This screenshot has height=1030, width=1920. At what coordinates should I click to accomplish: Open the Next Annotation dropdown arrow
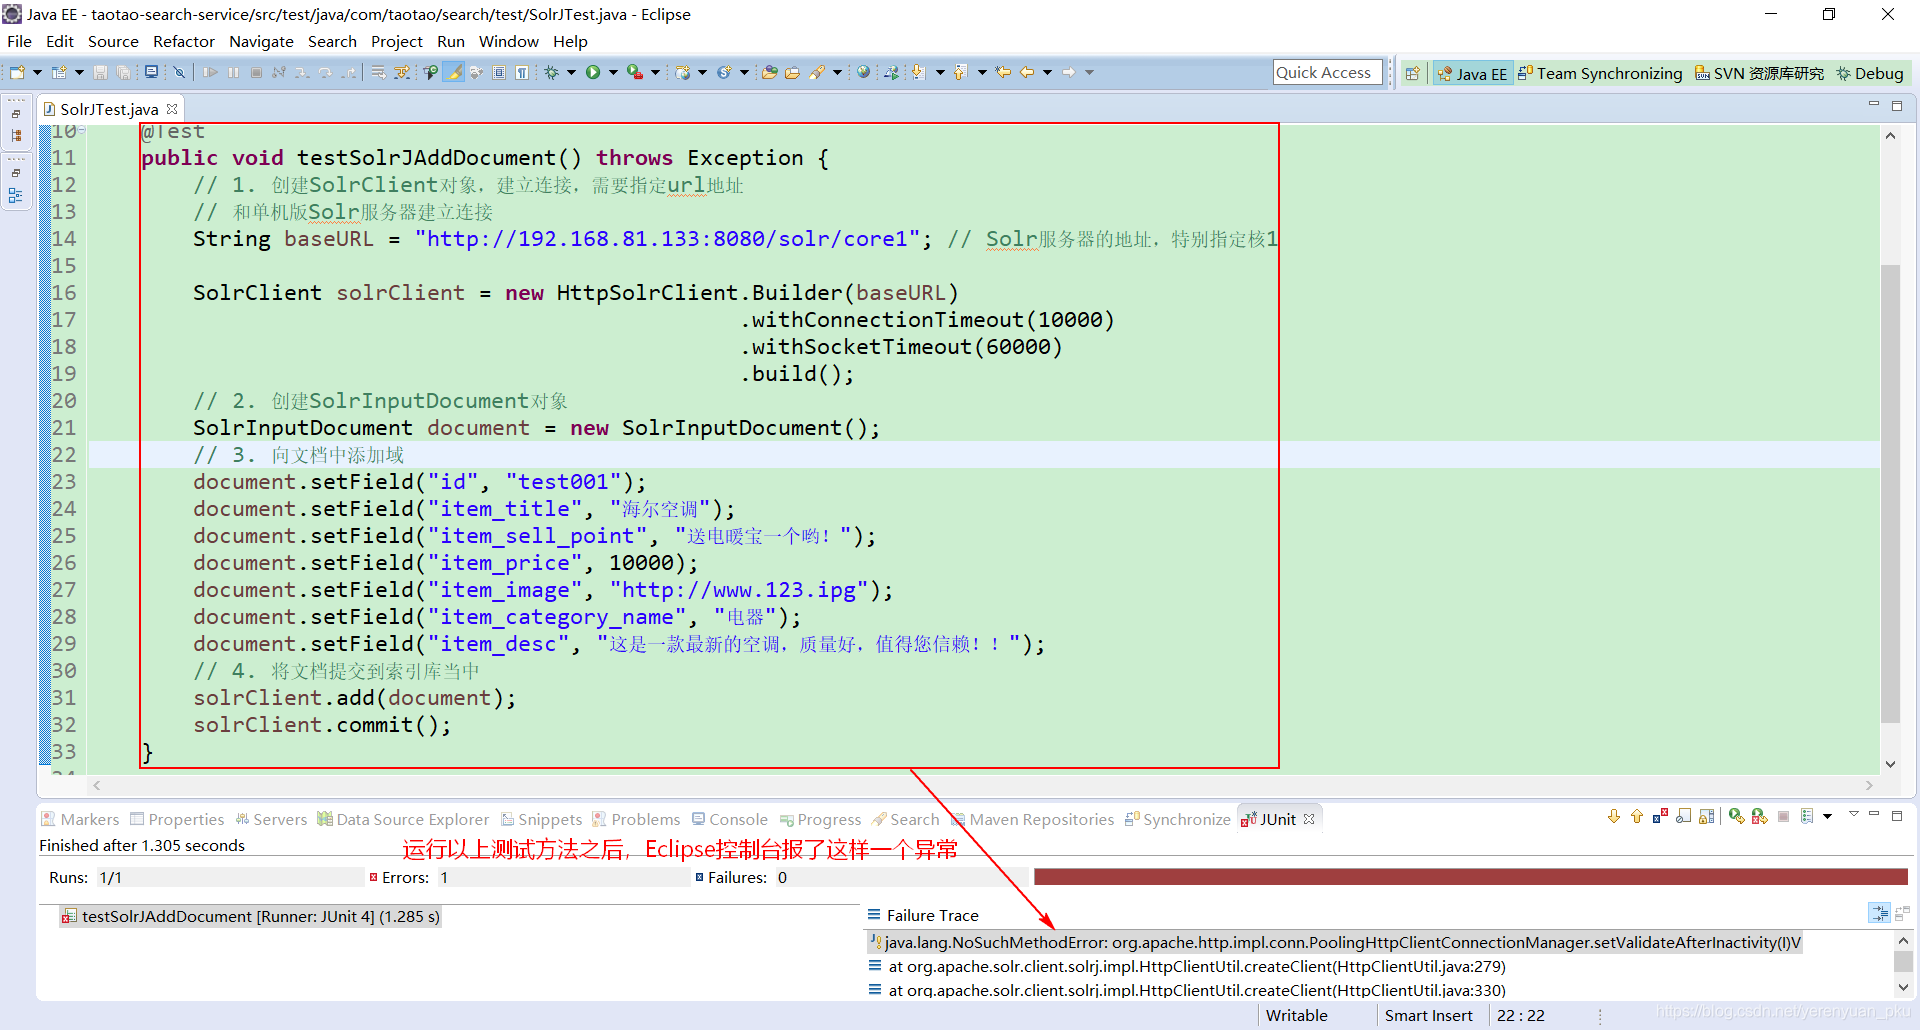(940, 72)
